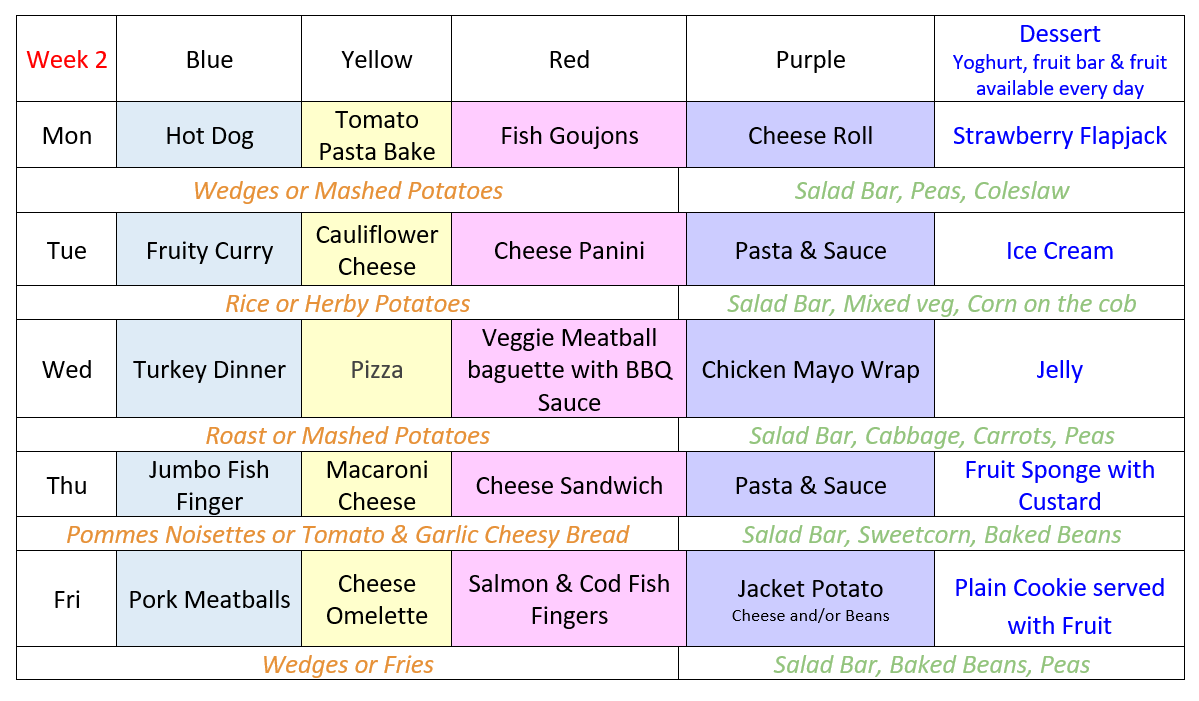Click the Fruity Curry cell on Tuesday
Screen dimensions: 1199x701
pyautogui.click(x=209, y=250)
